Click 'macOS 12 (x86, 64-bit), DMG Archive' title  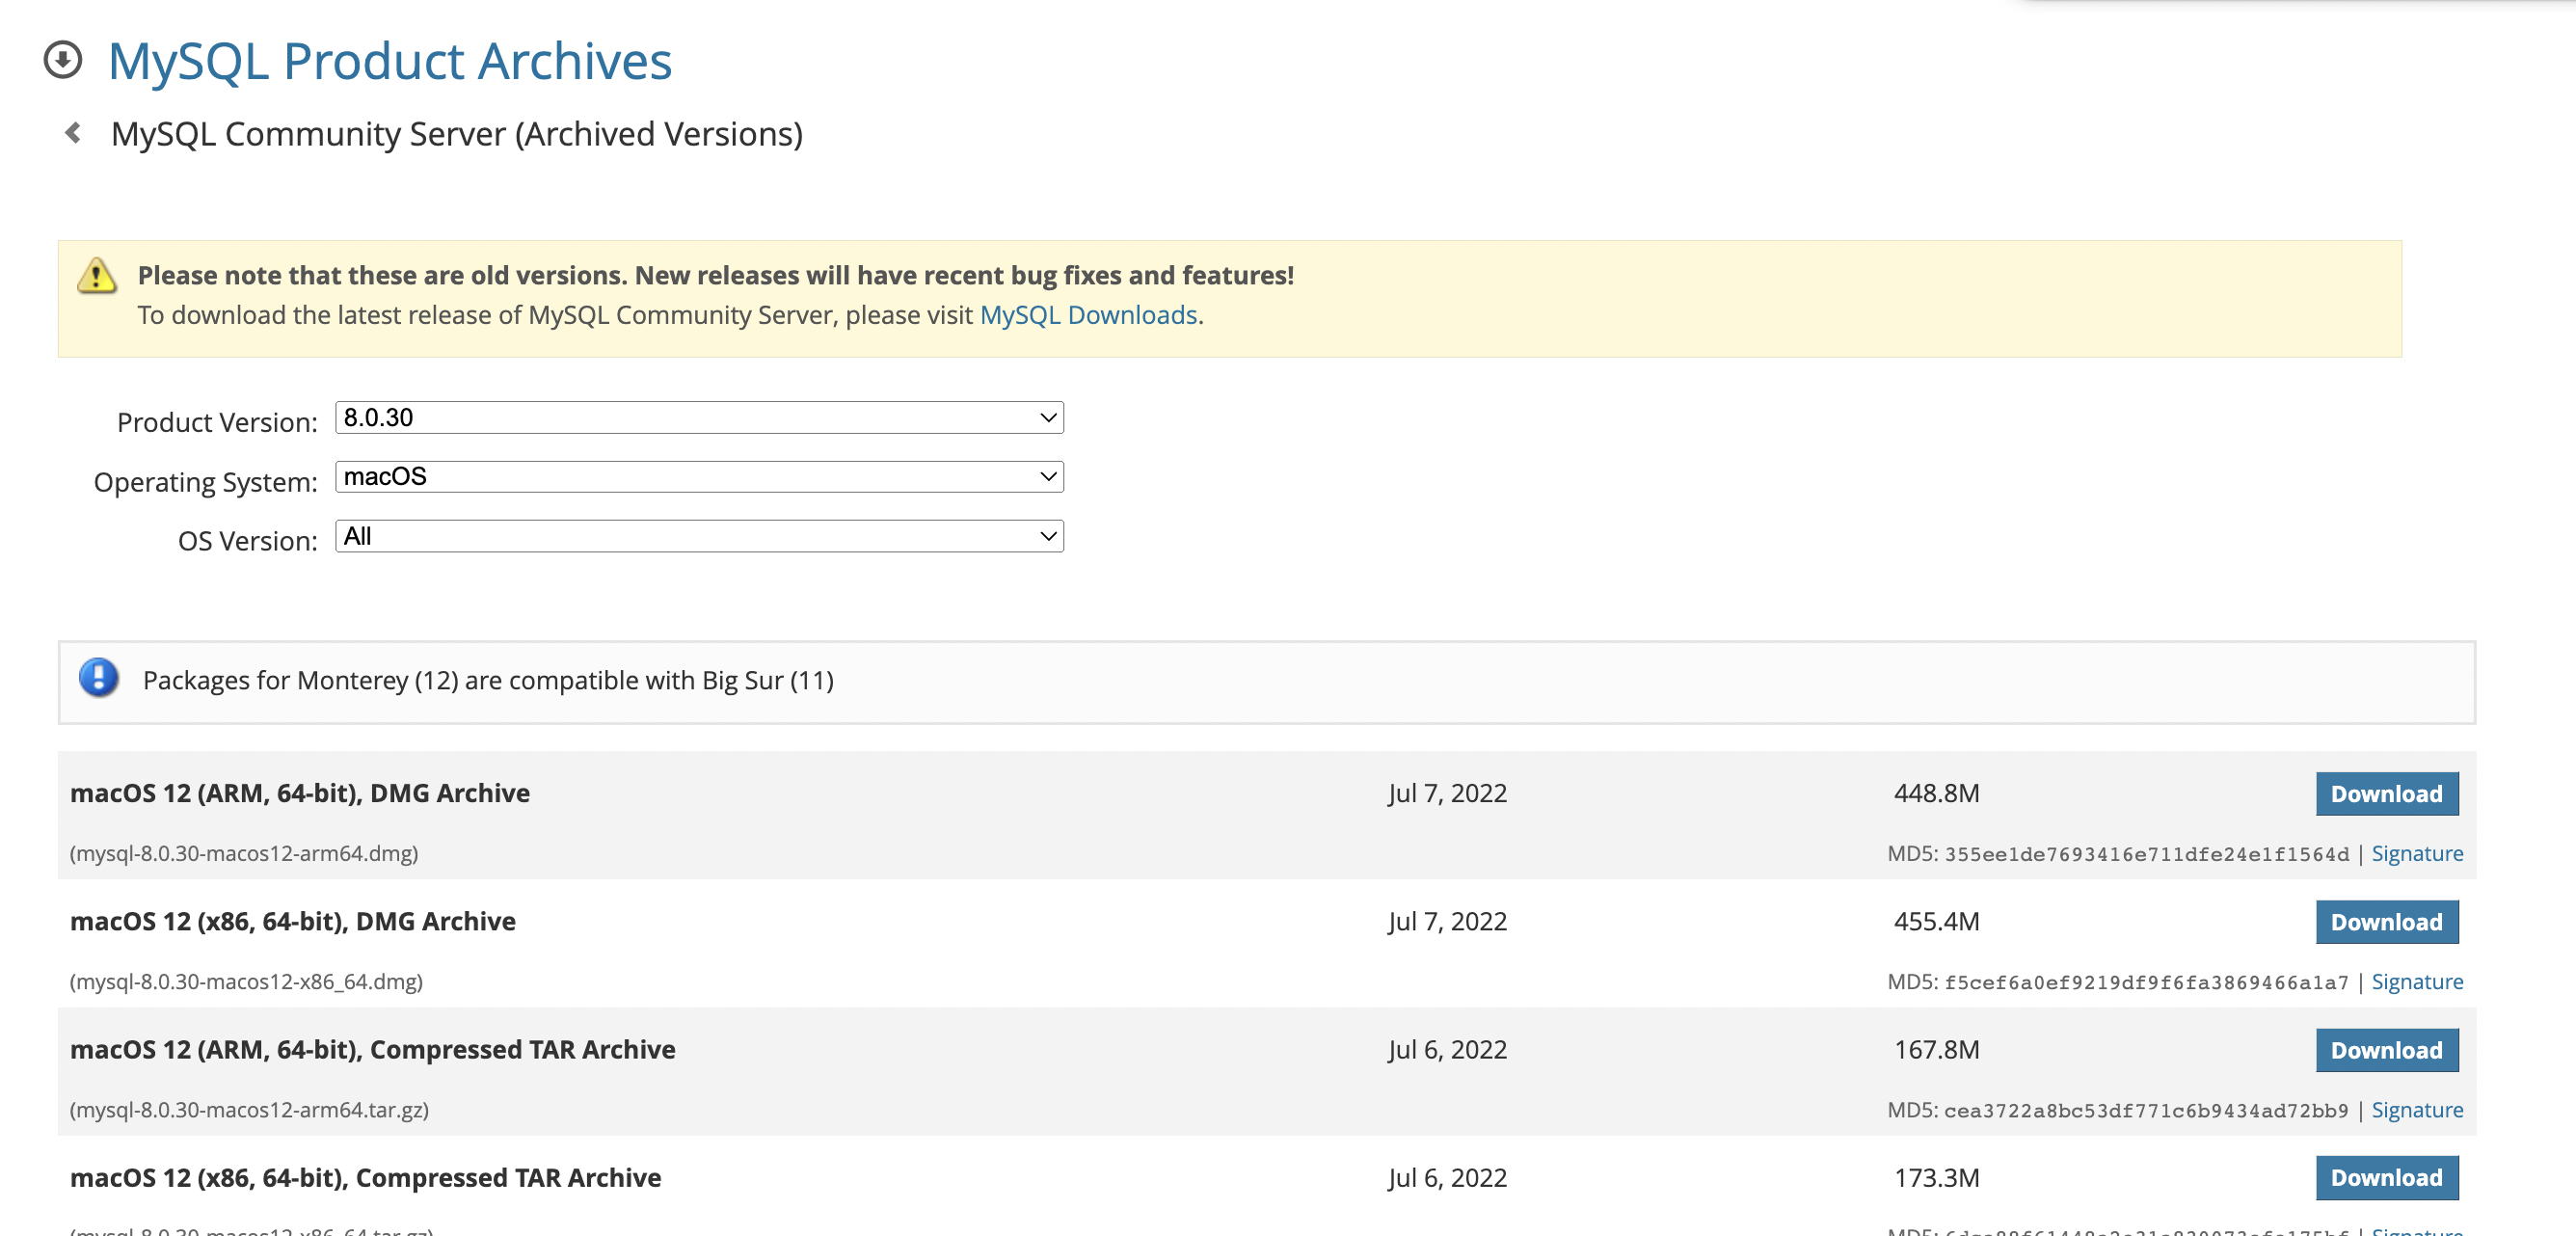[x=293, y=921]
